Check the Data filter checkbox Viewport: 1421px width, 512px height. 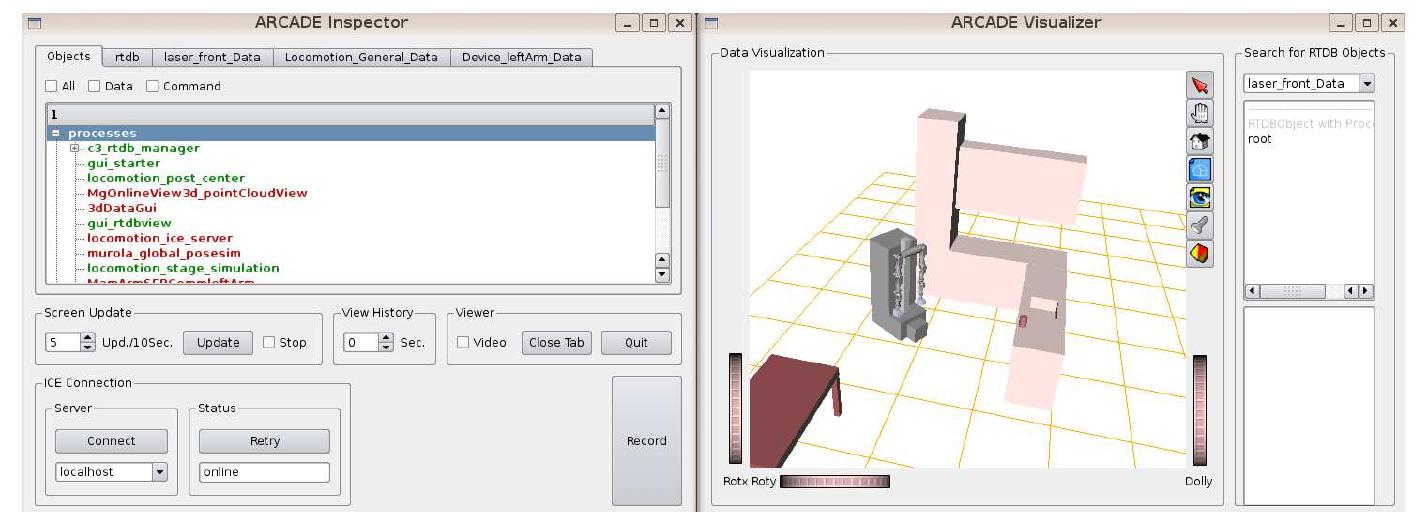tap(94, 86)
